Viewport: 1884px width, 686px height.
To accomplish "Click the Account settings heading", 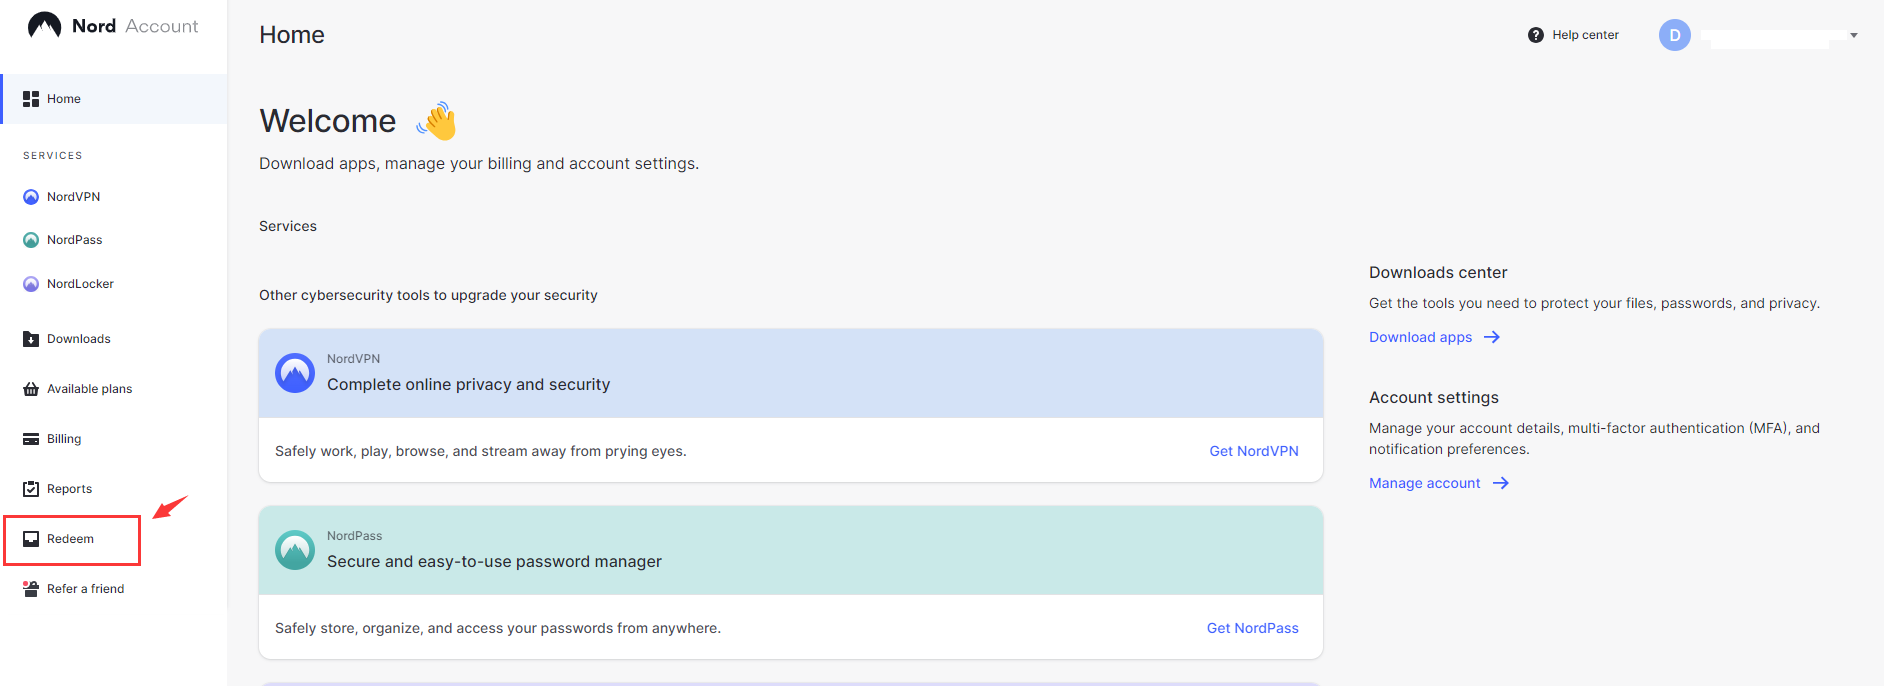I will [x=1434, y=398].
